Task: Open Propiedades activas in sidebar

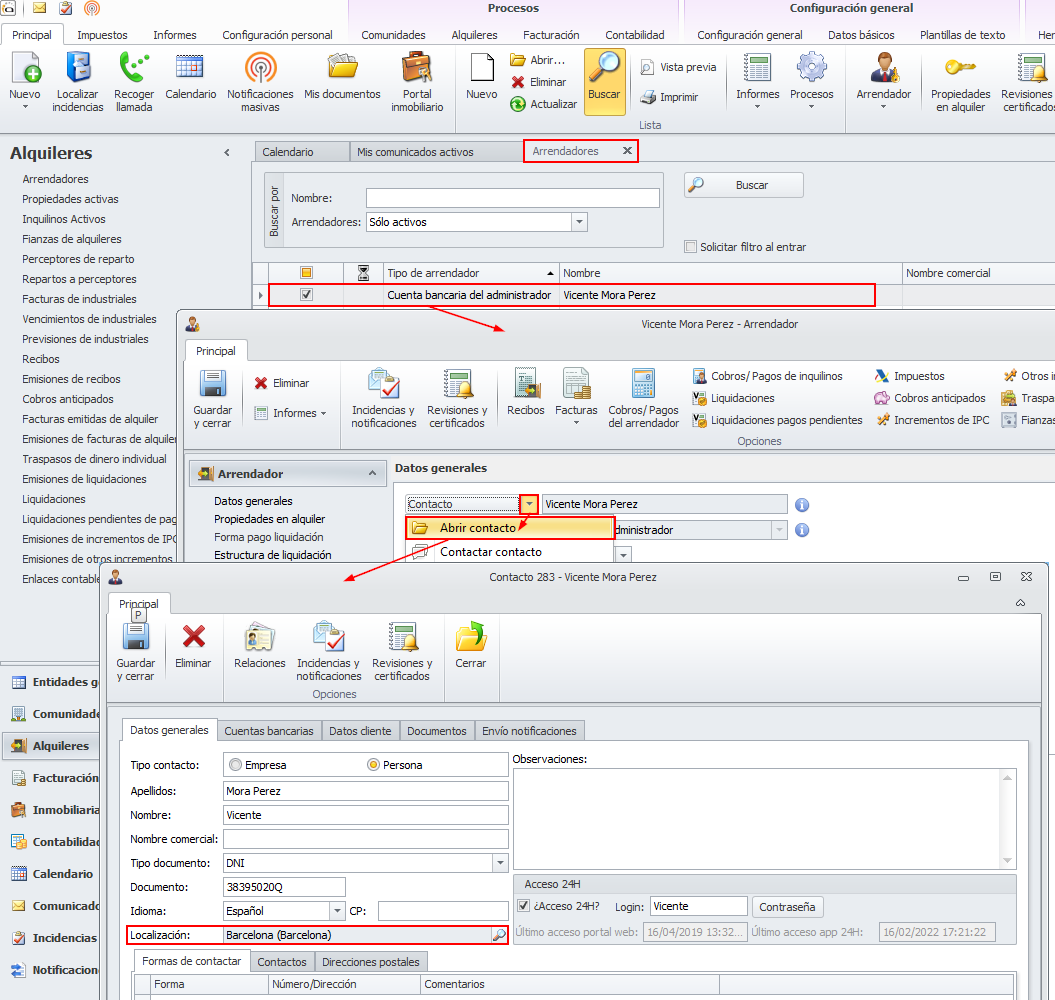Action: pyautogui.click(x=70, y=199)
